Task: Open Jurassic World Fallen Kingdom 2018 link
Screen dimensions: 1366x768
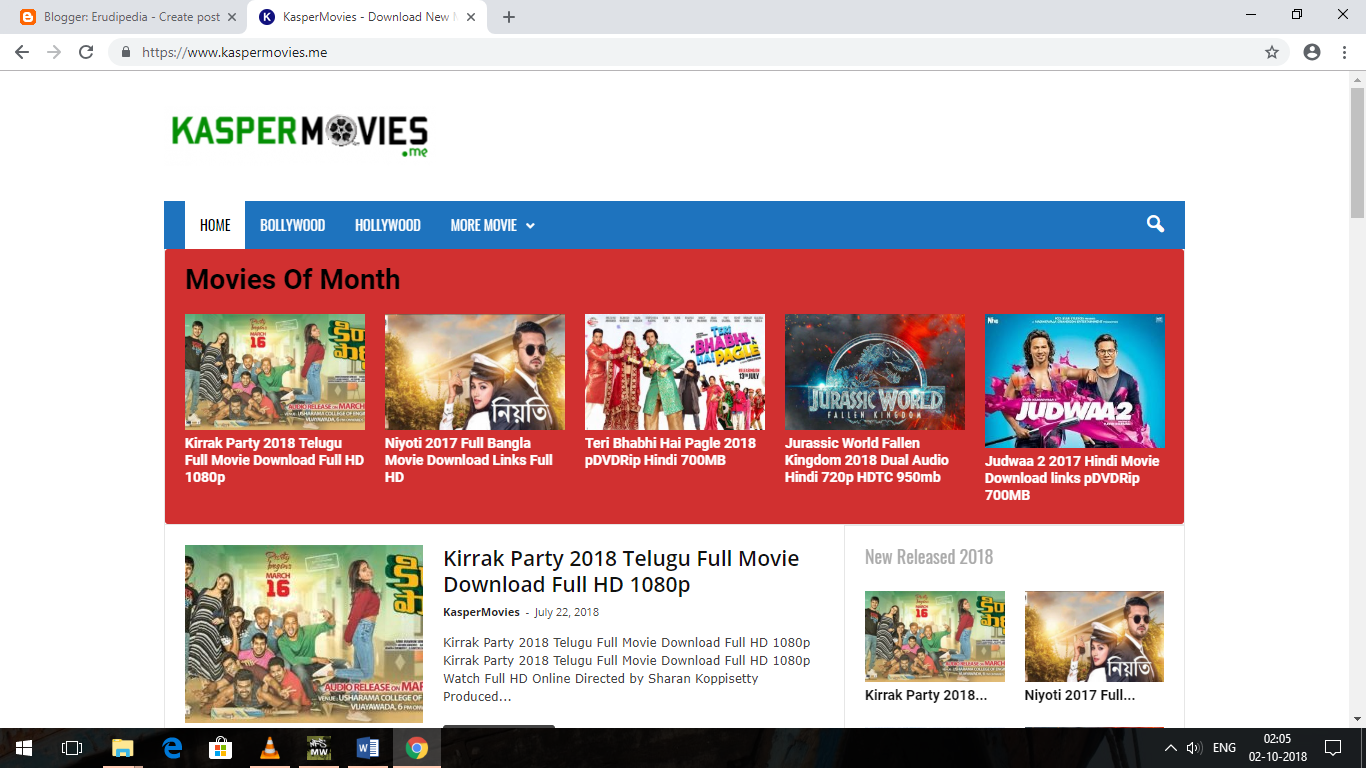Action: [x=867, y=460]
